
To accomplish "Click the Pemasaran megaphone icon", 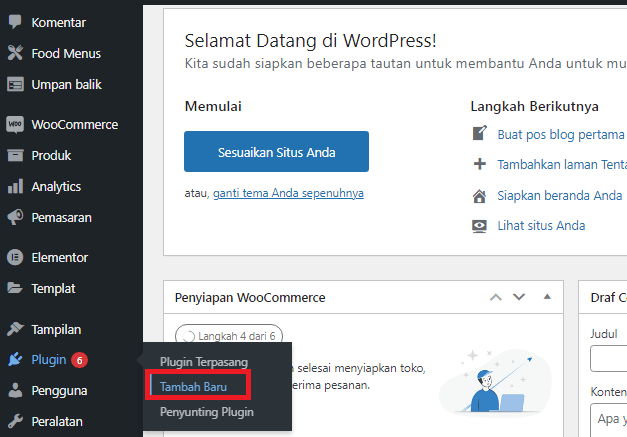I will click(15, 217).
